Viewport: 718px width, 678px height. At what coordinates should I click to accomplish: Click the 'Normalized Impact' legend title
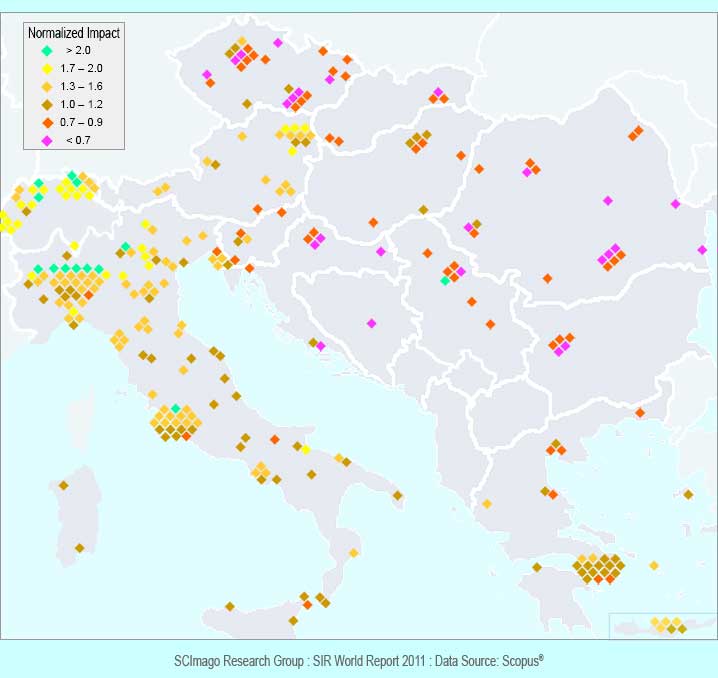(74, 33)
